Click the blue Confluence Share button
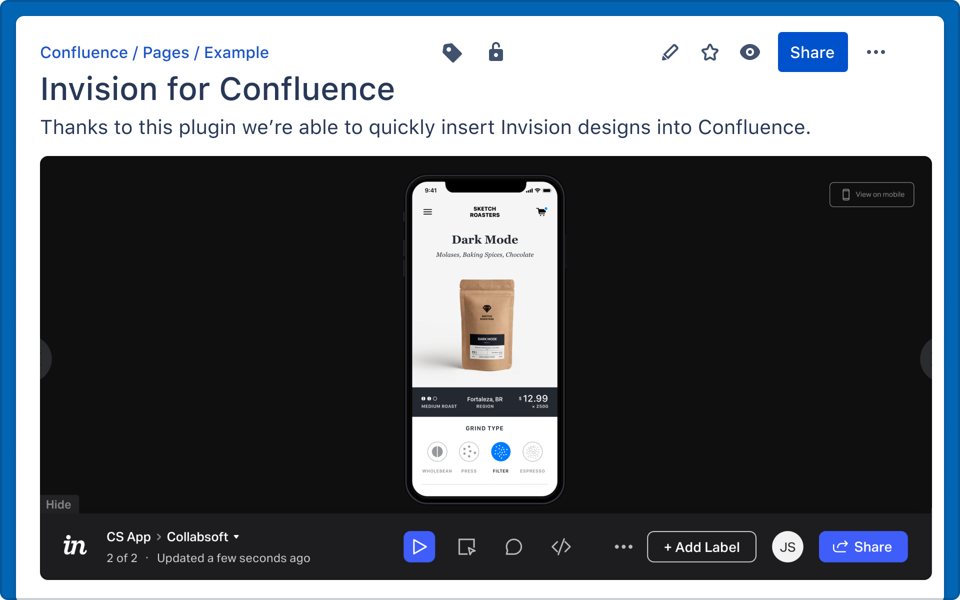The width and height of the screenshot is (960, 600). click(x=812, y=52)
